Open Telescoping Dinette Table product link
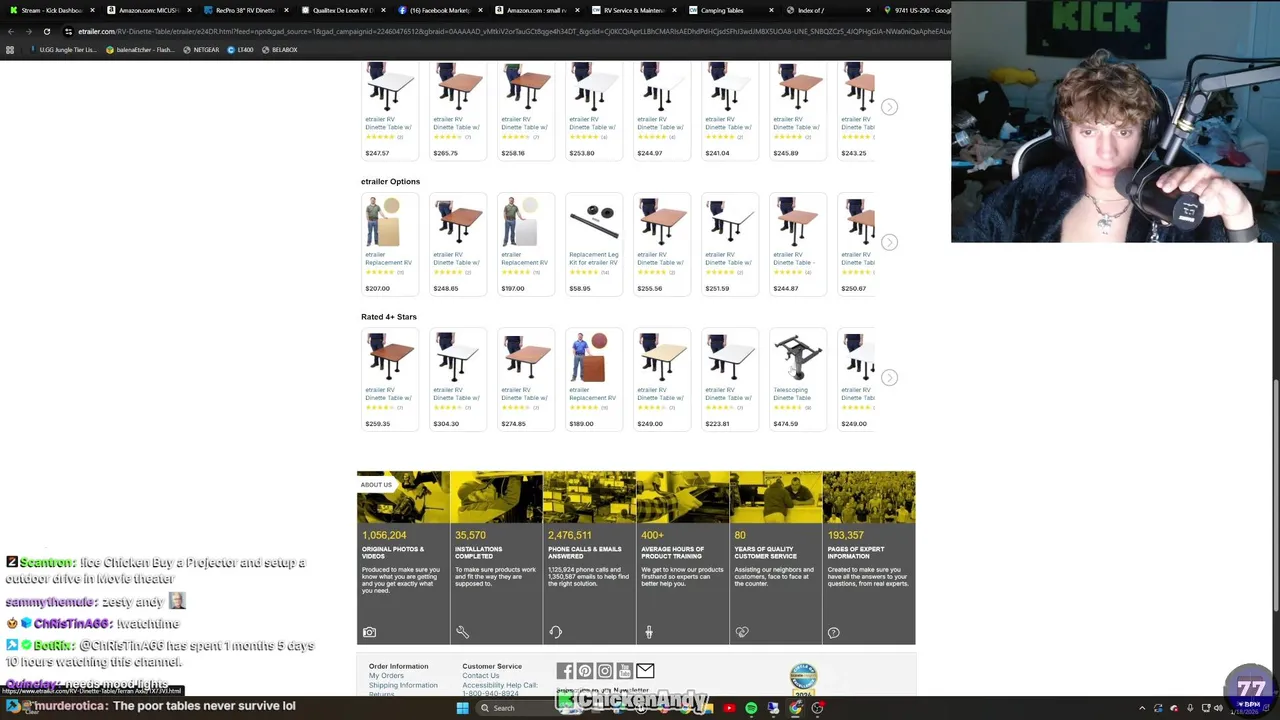 pos(792,394)
